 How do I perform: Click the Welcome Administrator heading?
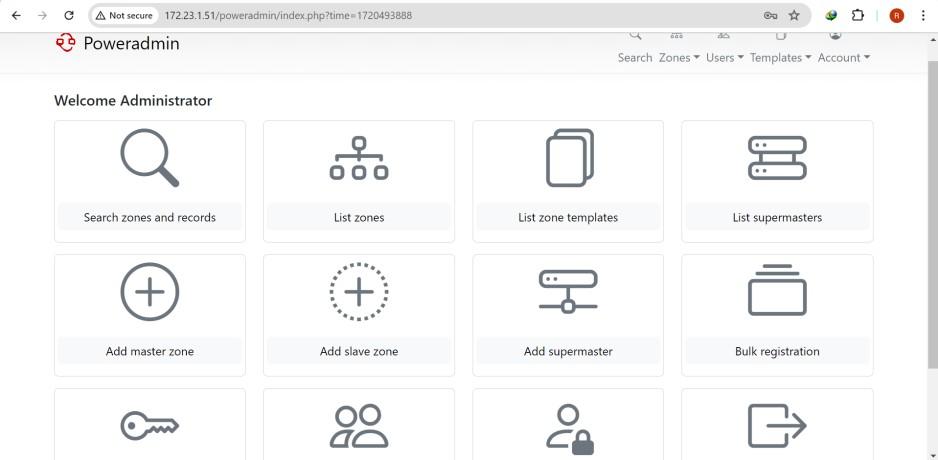tap(133, 100)
